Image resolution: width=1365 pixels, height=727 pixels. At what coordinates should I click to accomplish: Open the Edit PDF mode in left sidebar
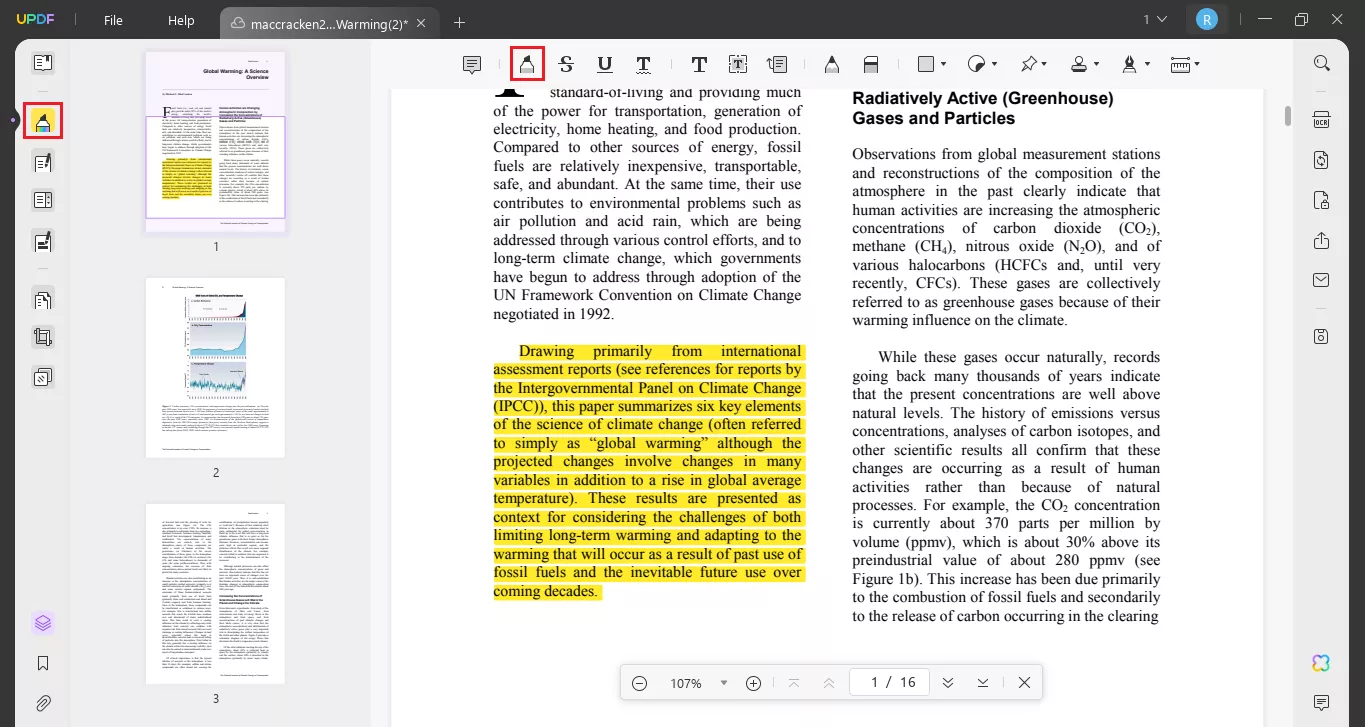coord(42,160)
